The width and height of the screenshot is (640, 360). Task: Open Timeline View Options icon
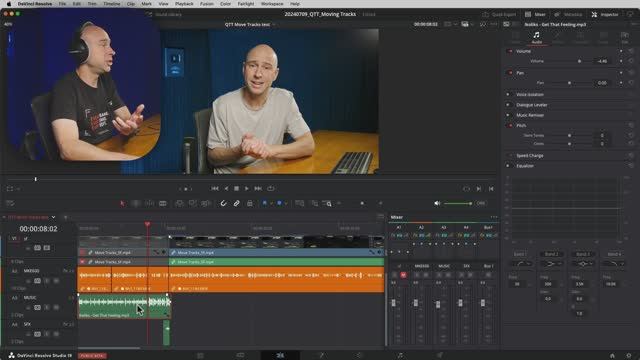[10, 203]
